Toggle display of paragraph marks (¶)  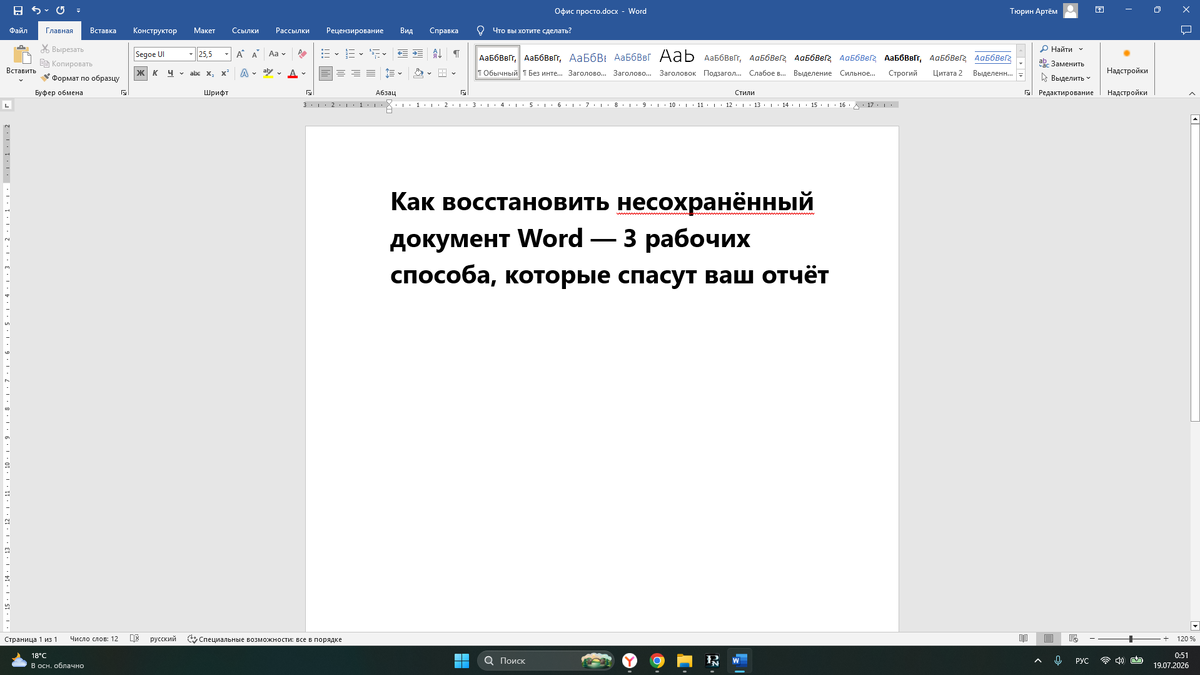click(x=456, y=54)
